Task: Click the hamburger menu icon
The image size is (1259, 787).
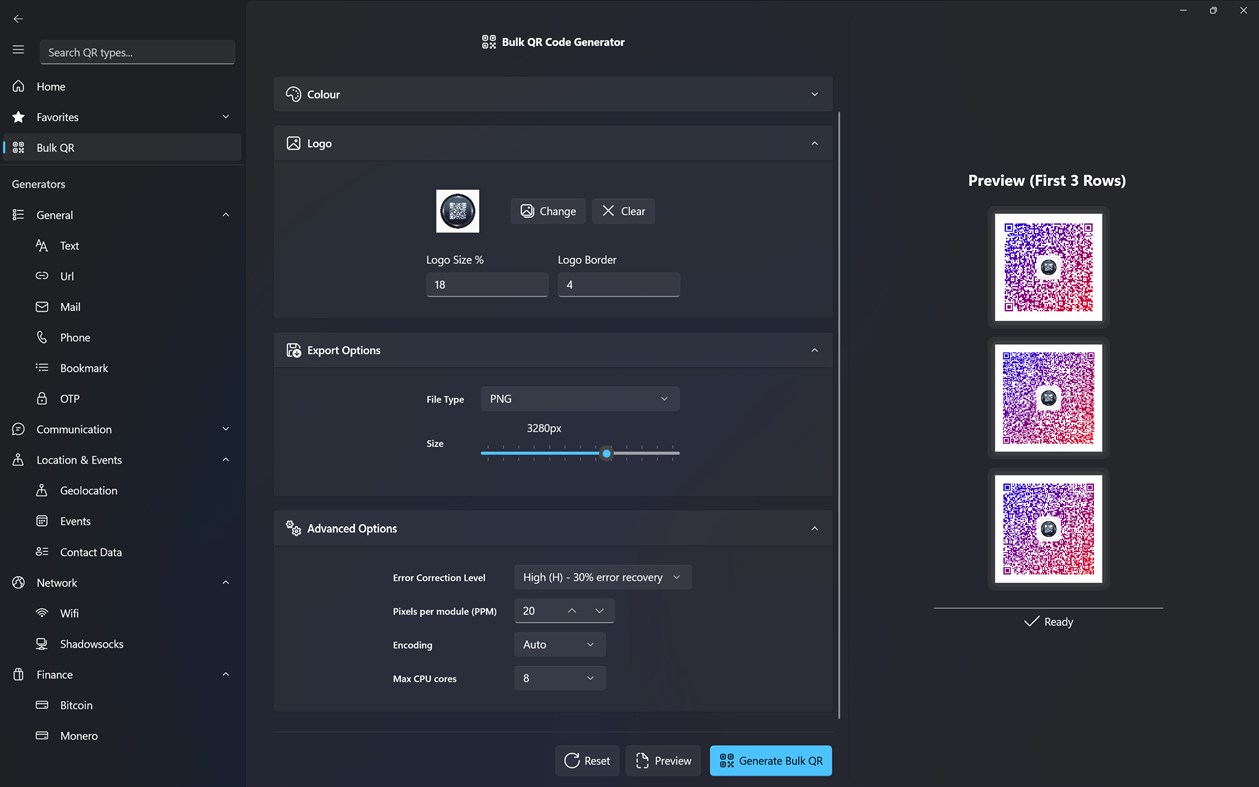Action: 18,50
